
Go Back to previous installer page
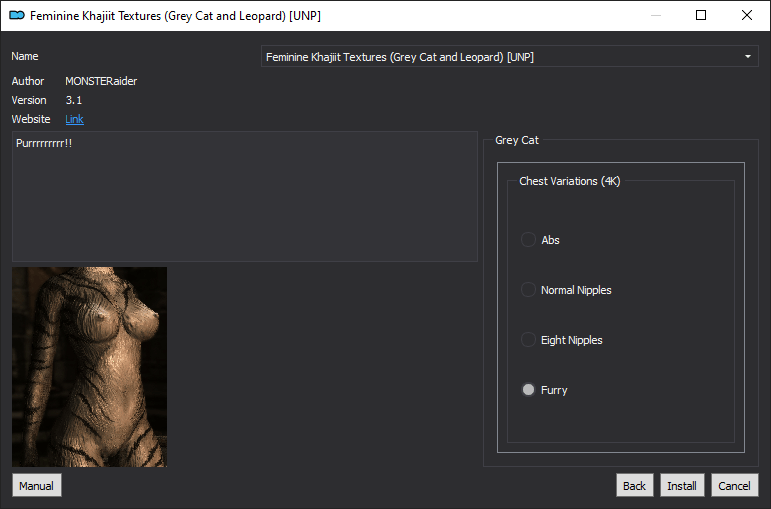pos(634,486)
